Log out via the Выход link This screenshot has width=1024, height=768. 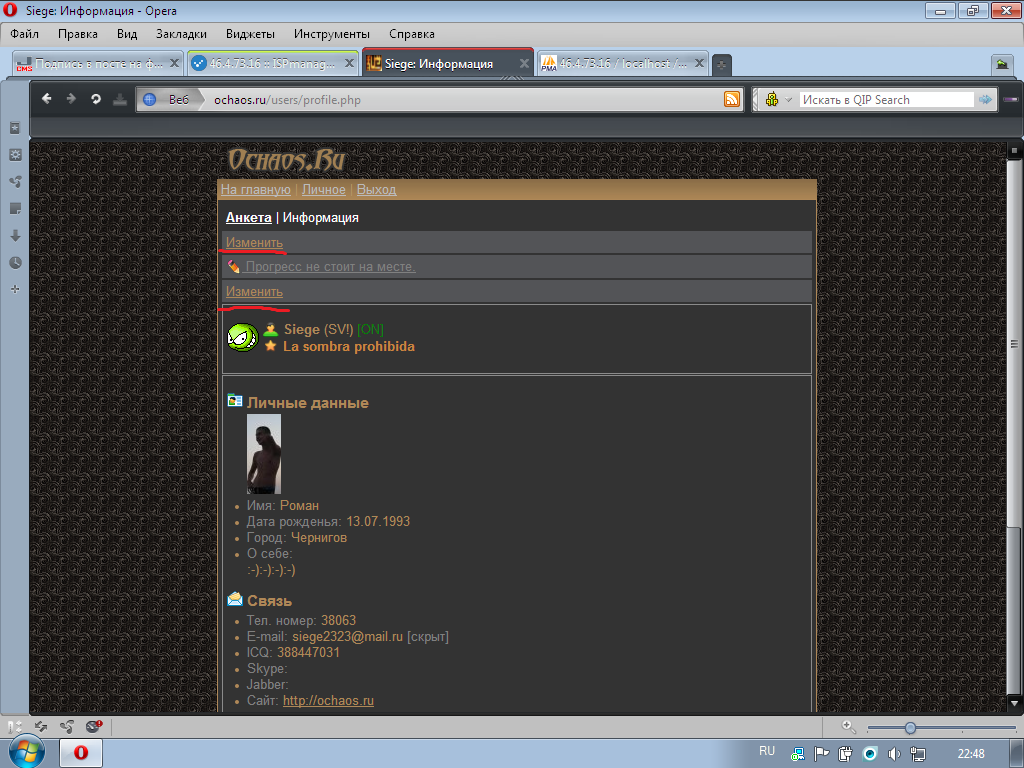376,189
